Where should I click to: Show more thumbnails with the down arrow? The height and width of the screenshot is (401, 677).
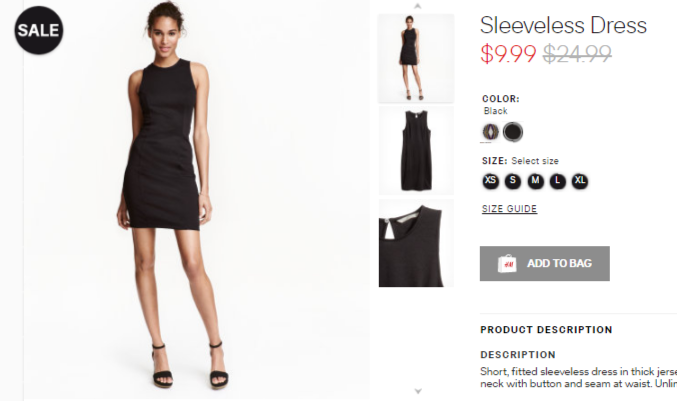418,391
